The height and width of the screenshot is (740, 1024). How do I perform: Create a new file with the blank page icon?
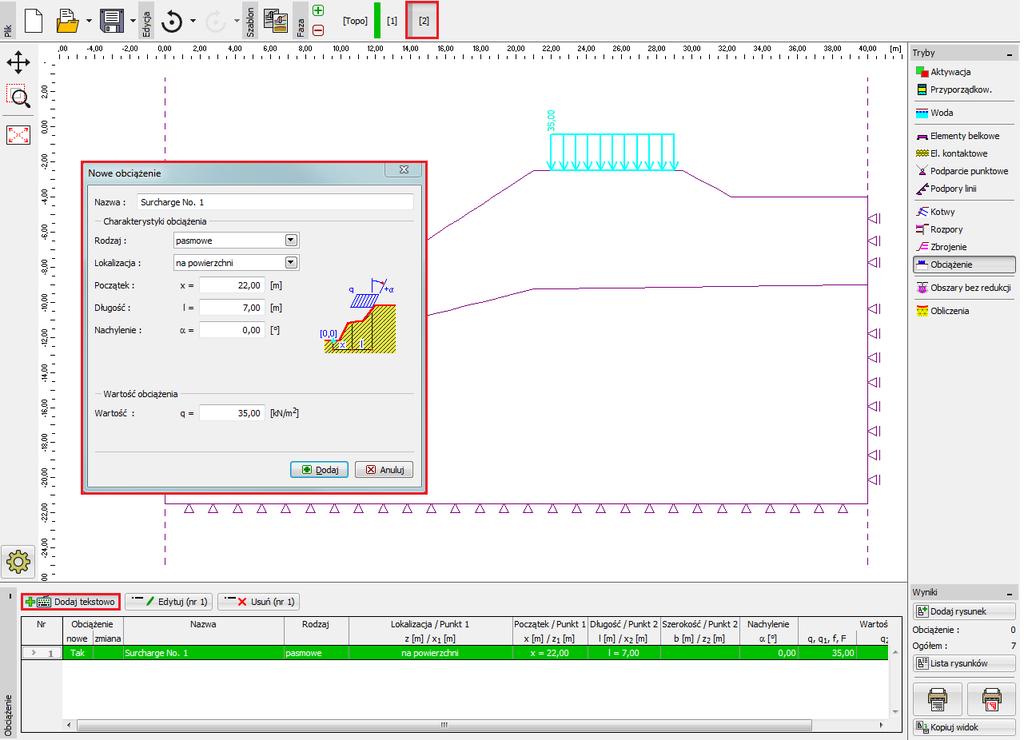pyautogui.click(x=33, y=21)
